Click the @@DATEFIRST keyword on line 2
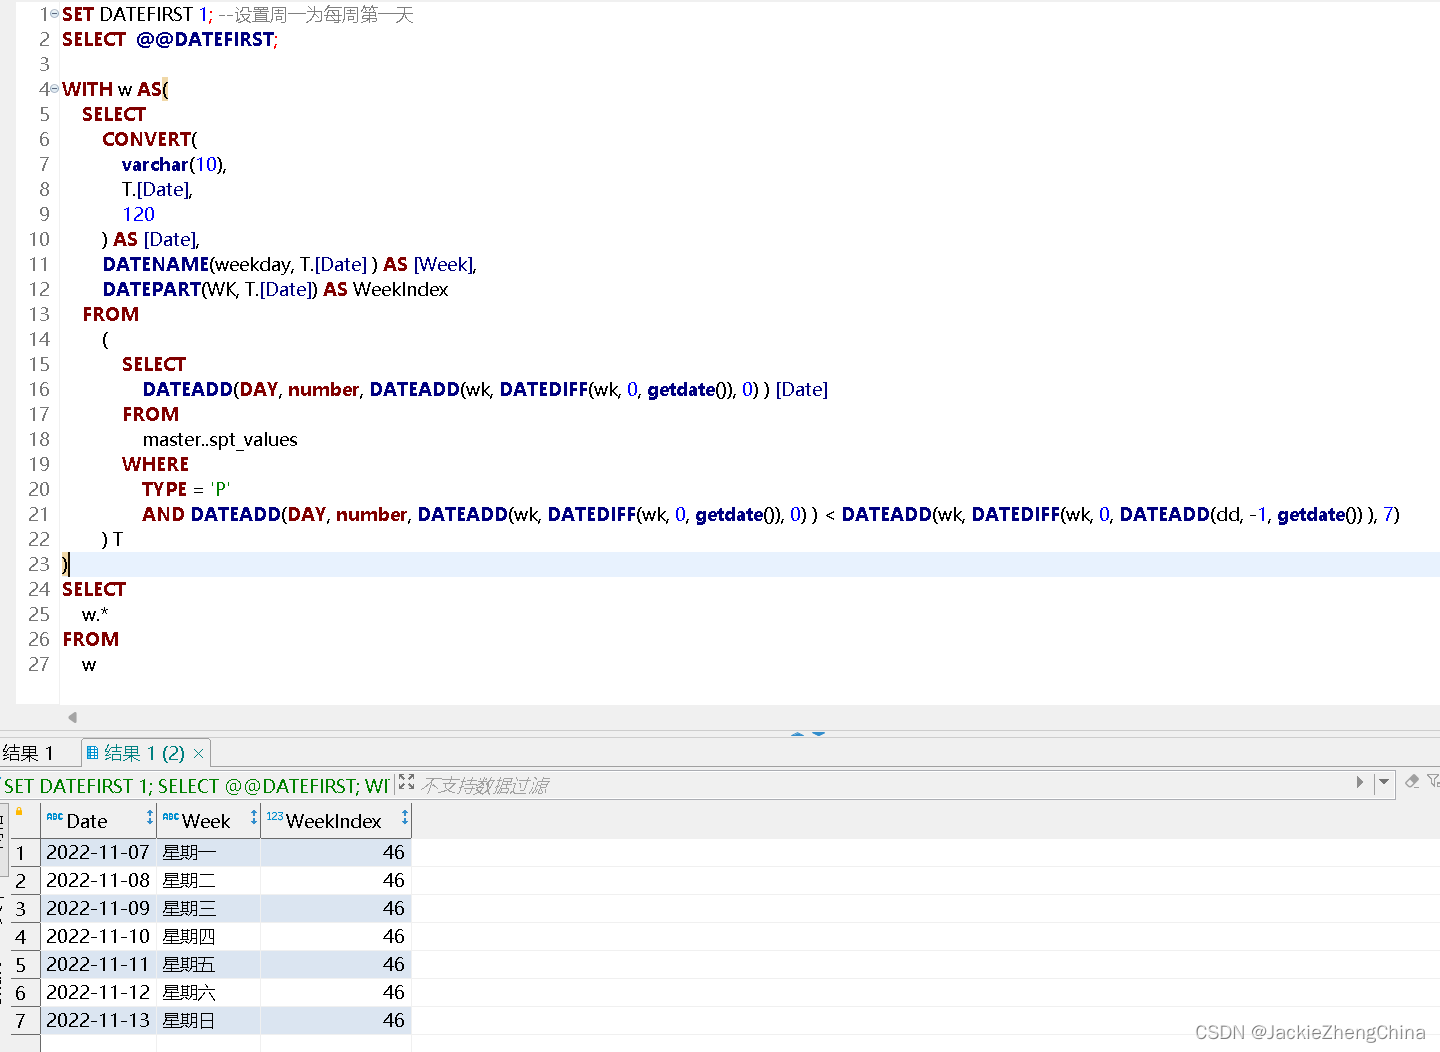 [x=205, y=39]
